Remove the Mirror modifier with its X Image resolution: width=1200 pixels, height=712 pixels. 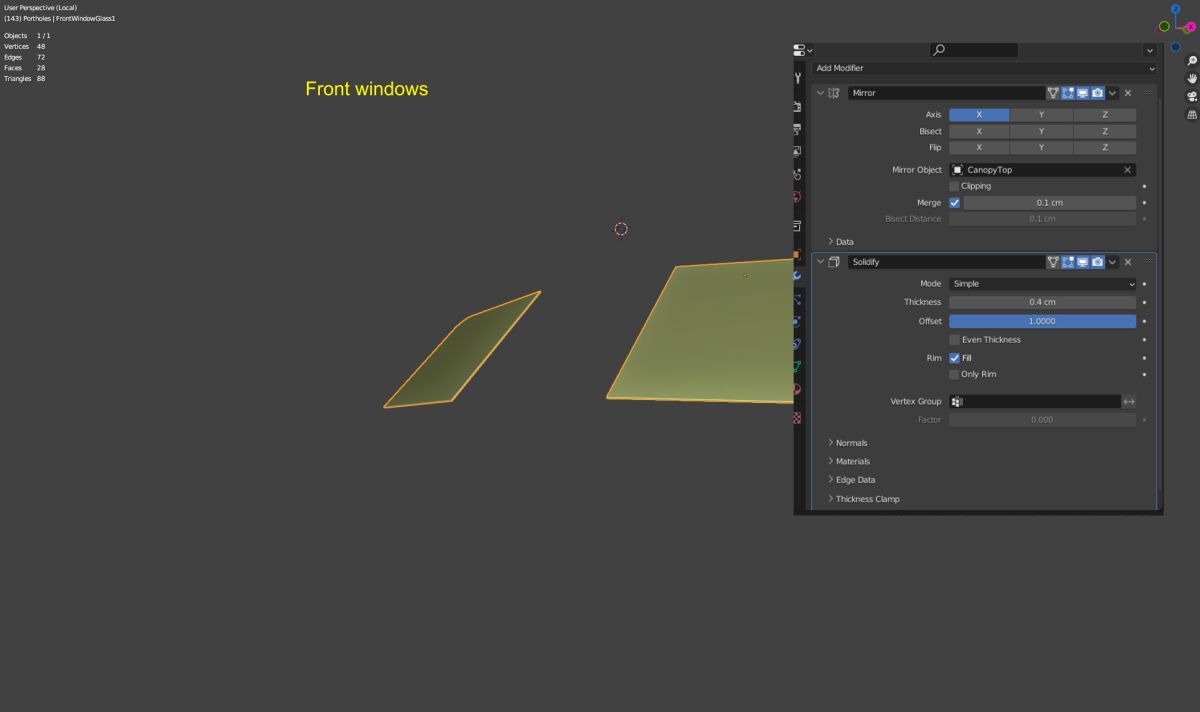pyautogui.click(x=1128, y=93)
